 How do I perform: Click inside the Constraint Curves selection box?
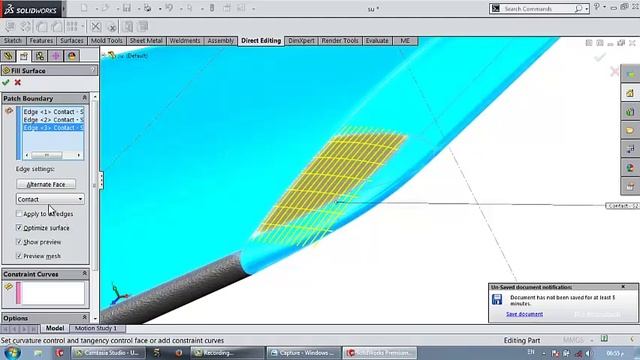(x=53, y=293)
